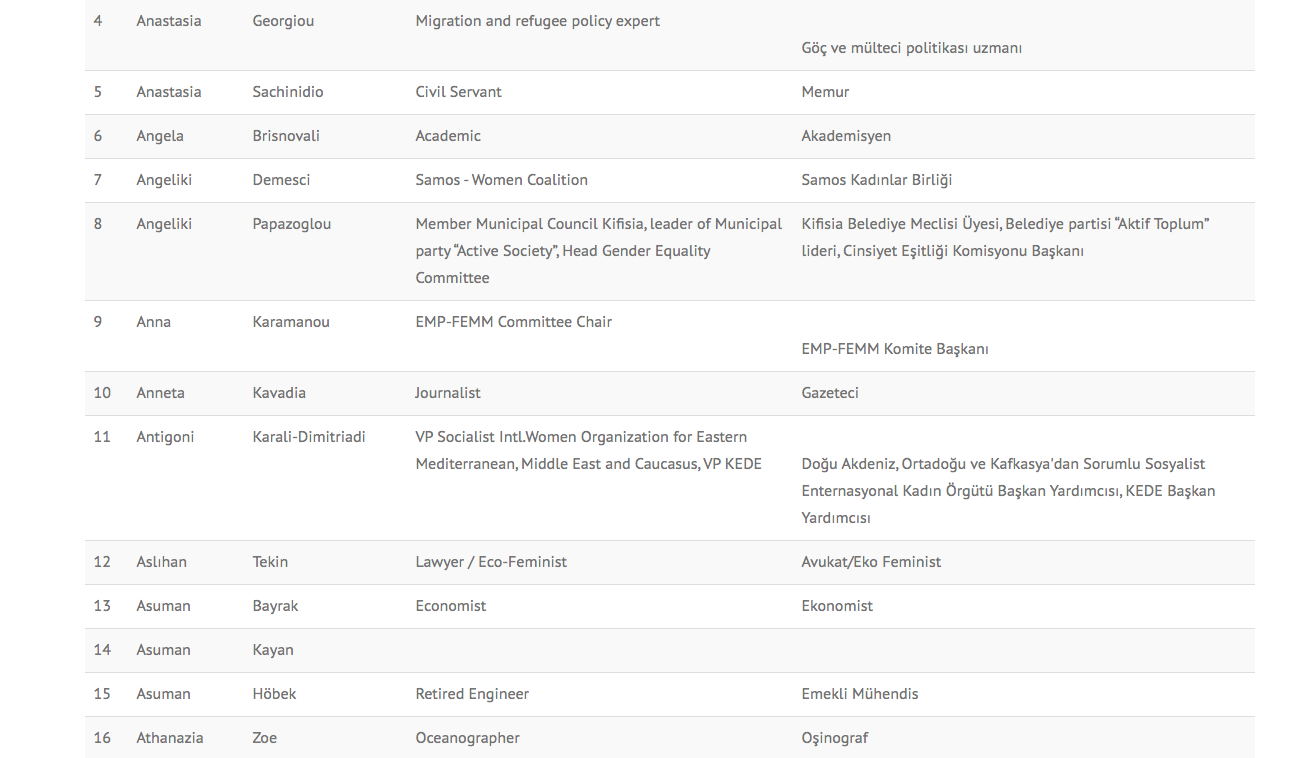1302x758 pixels.
Task: Click the name Brisnovali
Action: 286,136
